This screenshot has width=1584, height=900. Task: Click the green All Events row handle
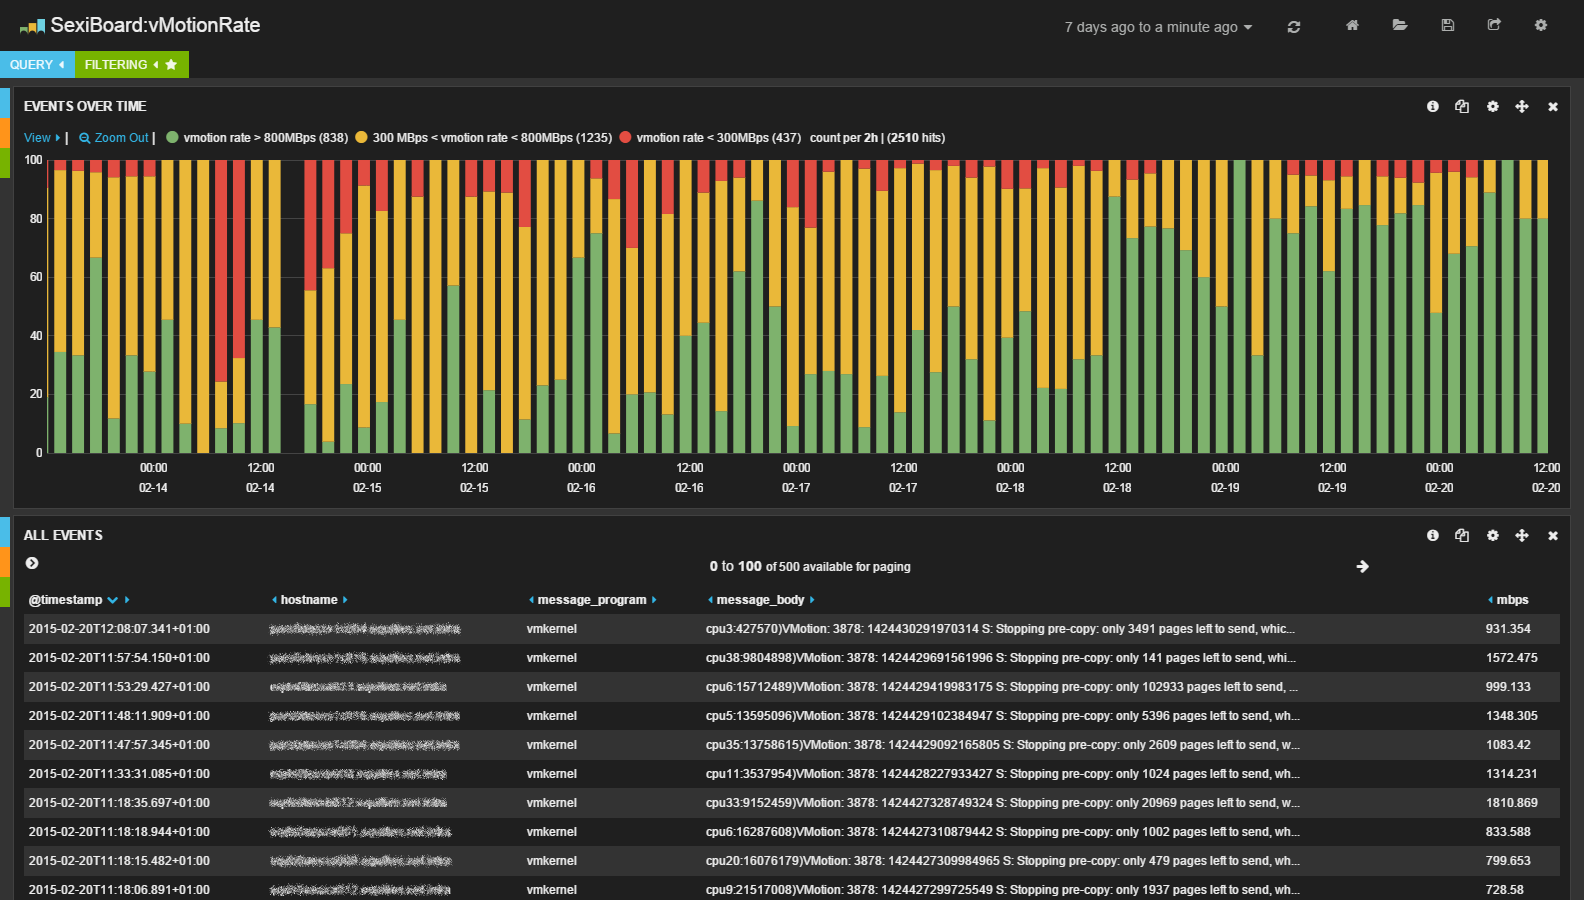tap(5, 592)
